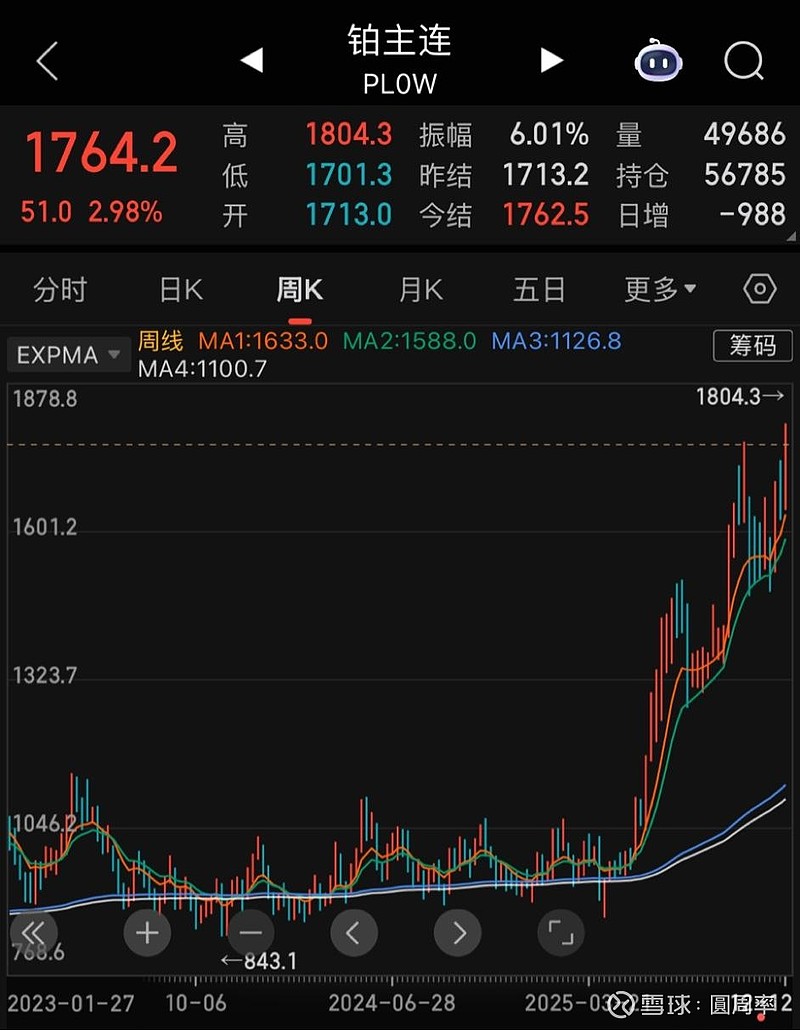
Task: Switch to next instrument with the right triangle
Action: click(x=552, y=61)
